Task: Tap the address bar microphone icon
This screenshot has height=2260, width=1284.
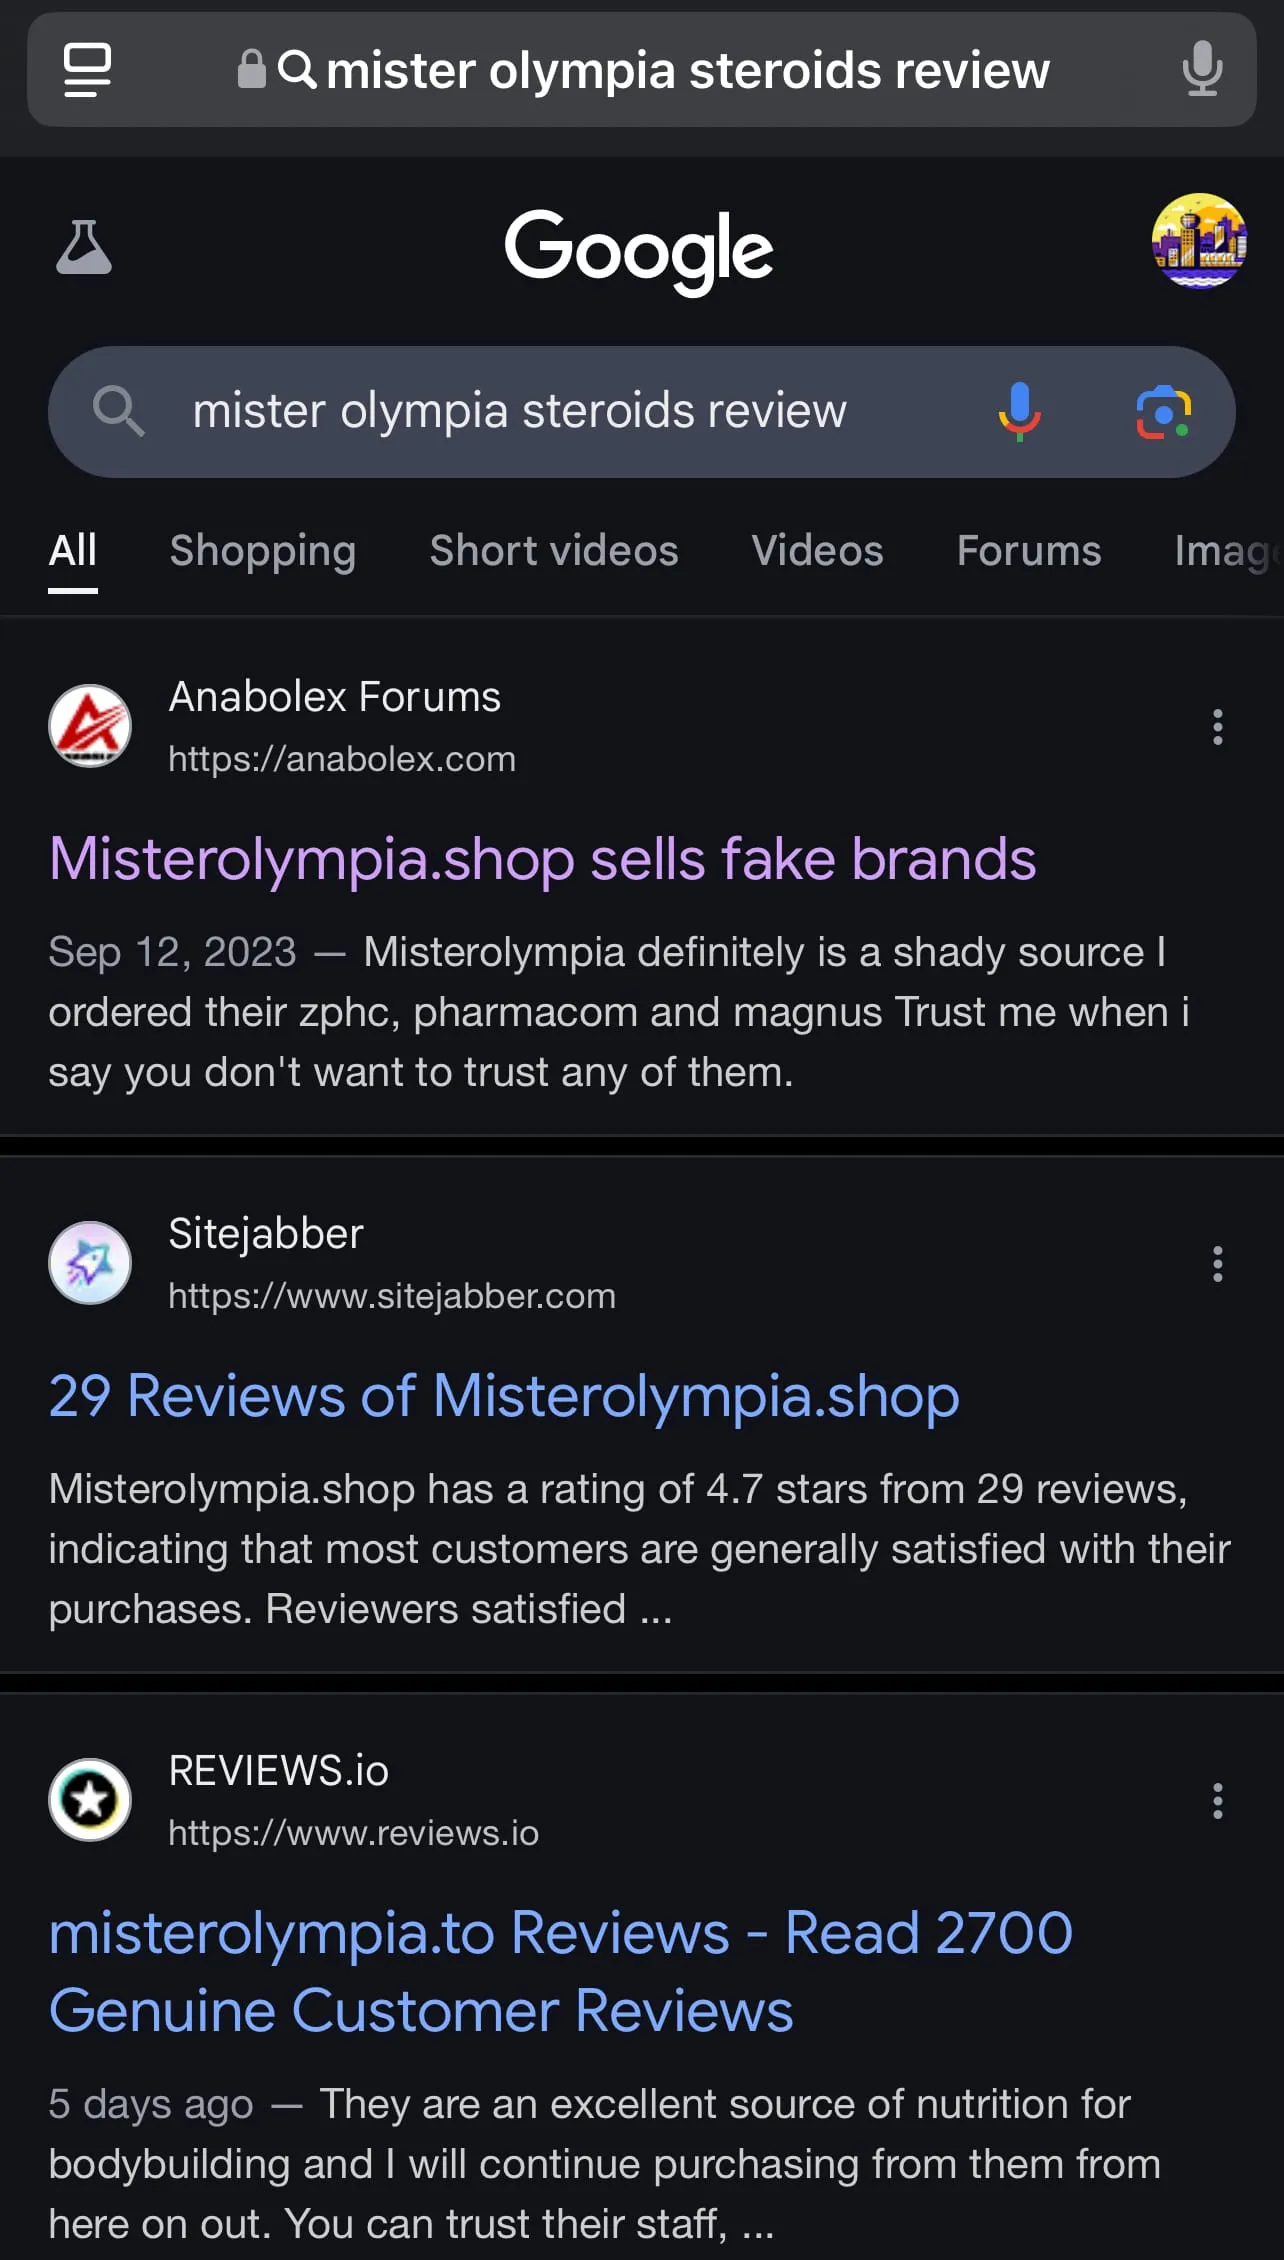Action: click(x=1201, y=70)
